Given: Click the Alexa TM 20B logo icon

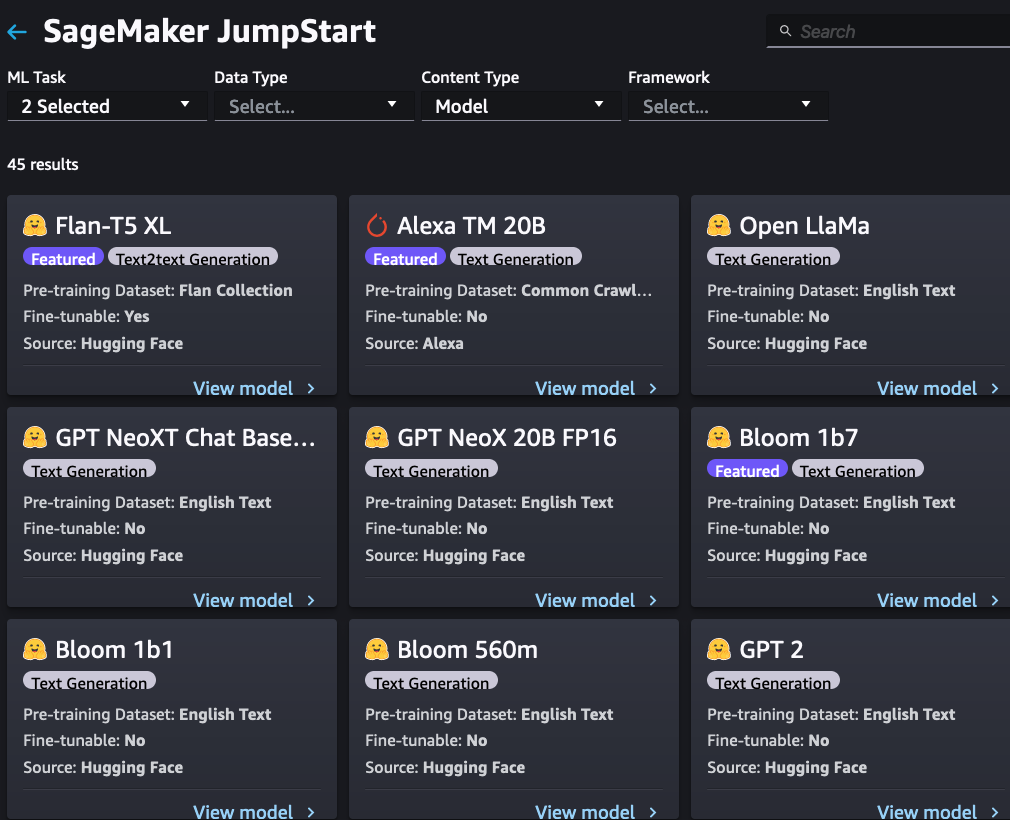Looking at the screenshot, I should pyautogui.click(x=377, y=225).
